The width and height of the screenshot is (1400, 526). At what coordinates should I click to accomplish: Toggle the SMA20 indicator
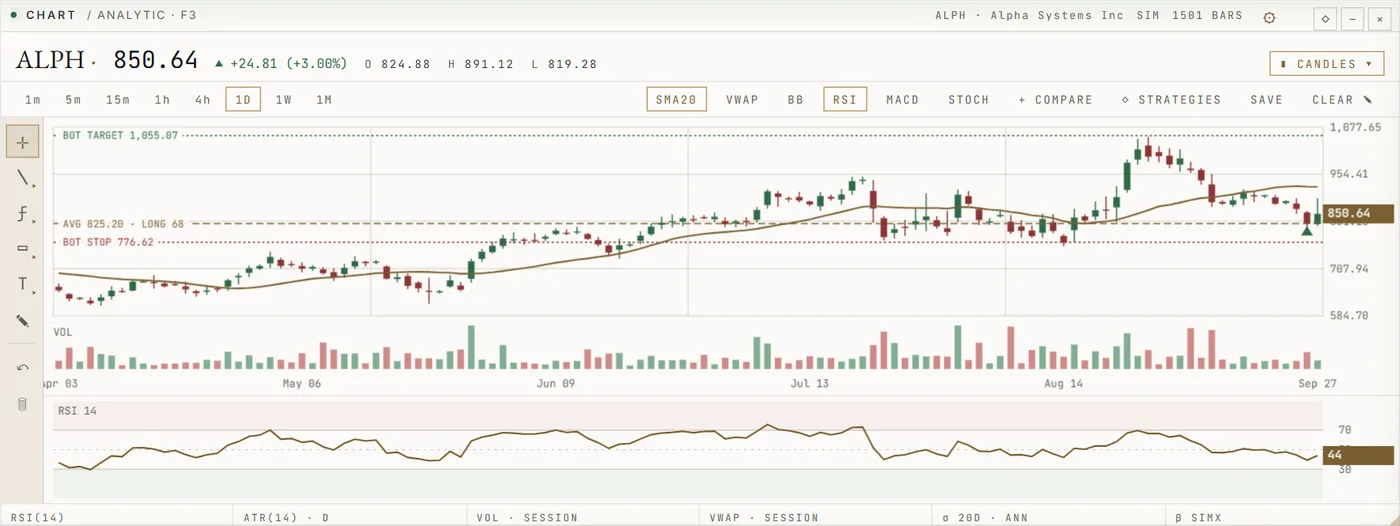pyautogui.click(x=676, y=100)
